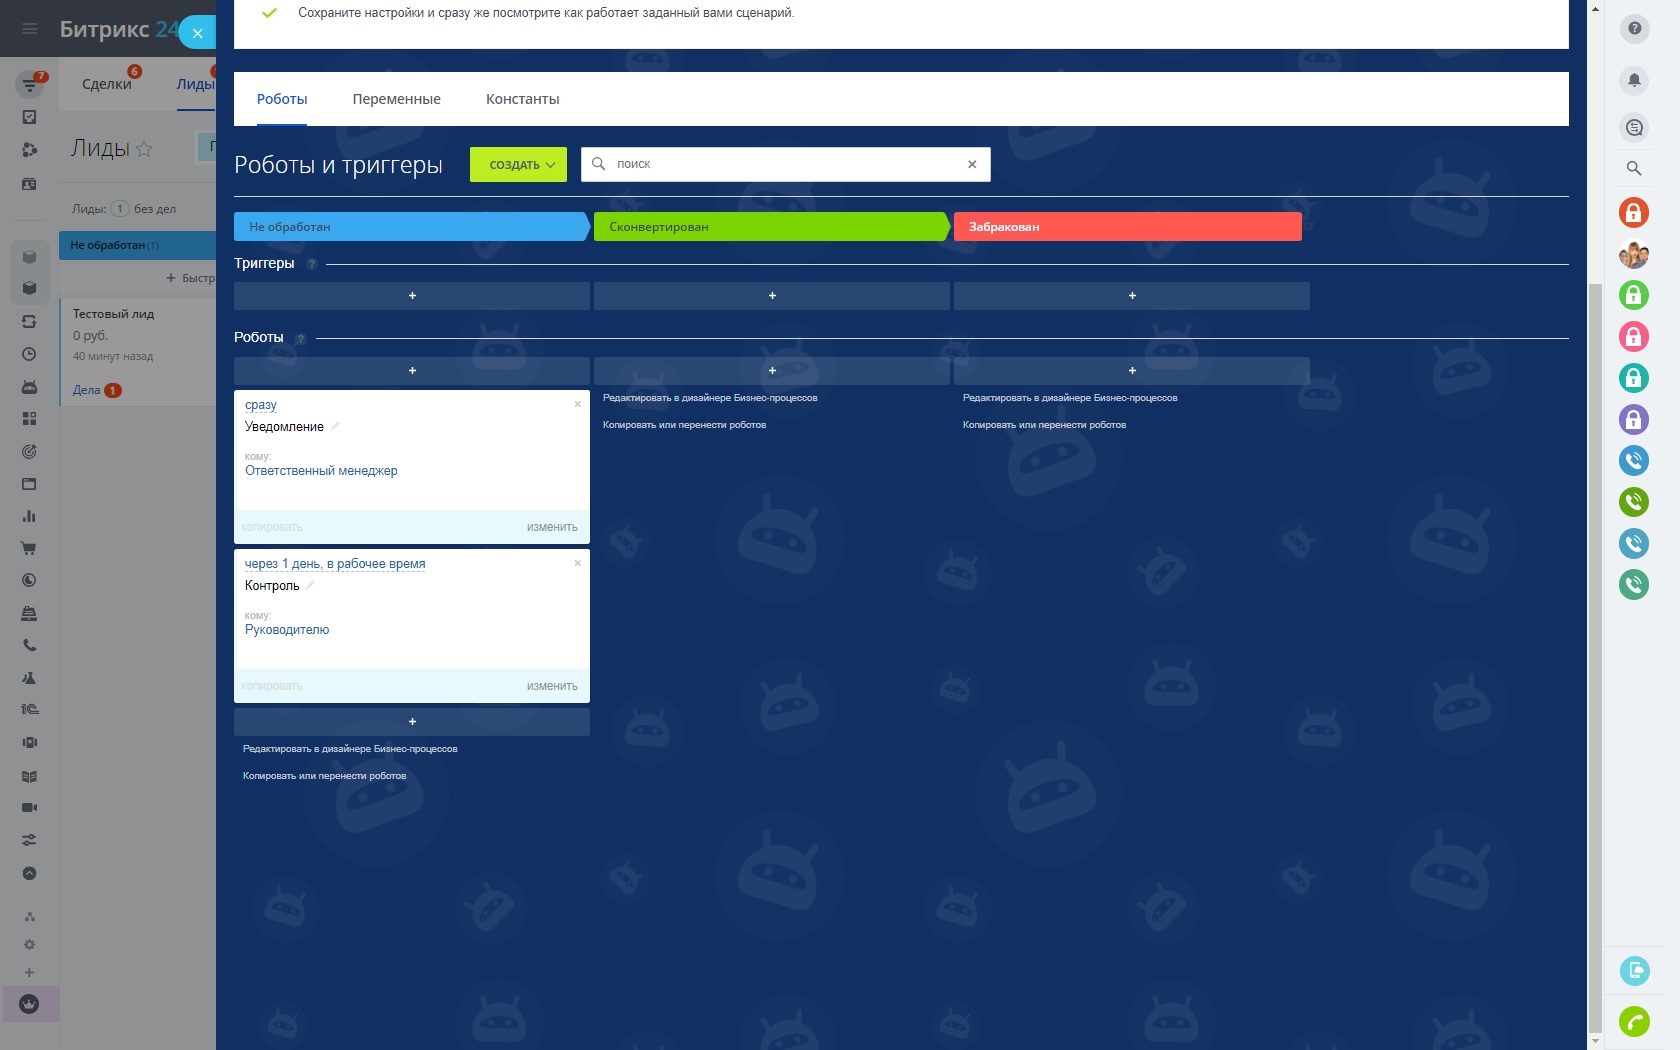Open the chat messages icon in right panel
The height and width of the screenshot is (1050, 1680).
pos(1634,127)
